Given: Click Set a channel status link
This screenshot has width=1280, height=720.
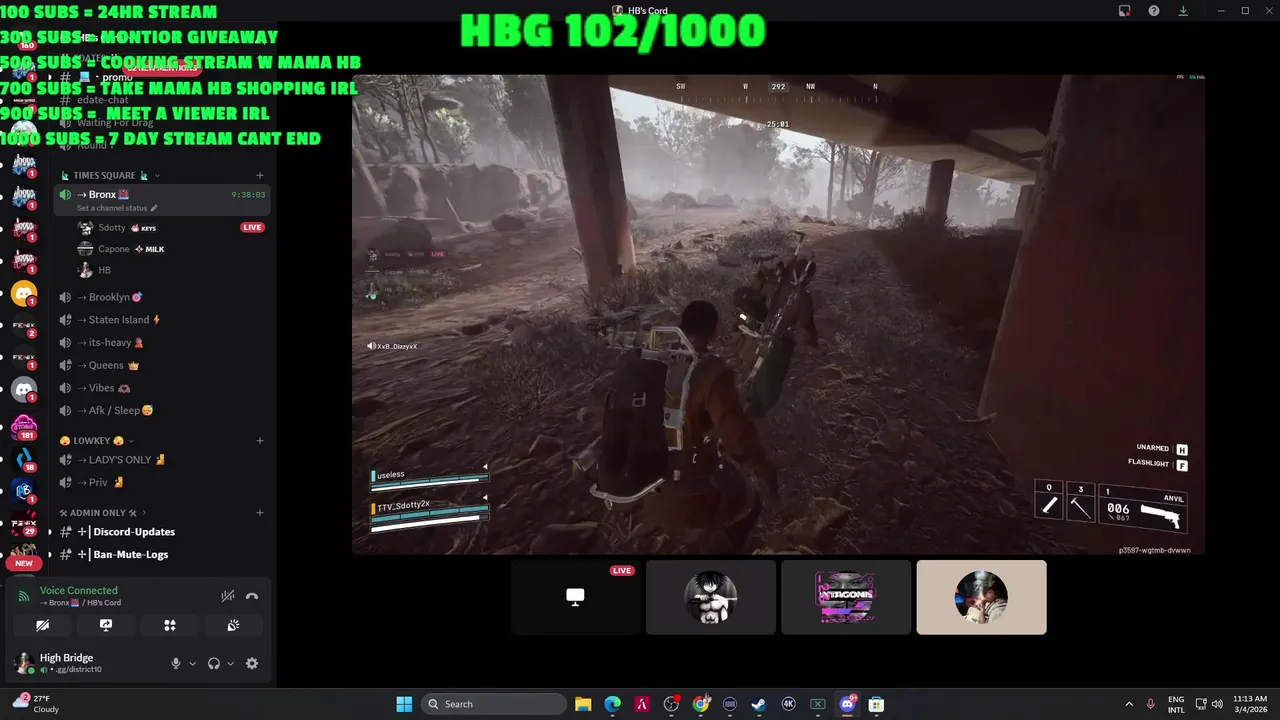Looking at the screenshot, I should coord(117,208).
